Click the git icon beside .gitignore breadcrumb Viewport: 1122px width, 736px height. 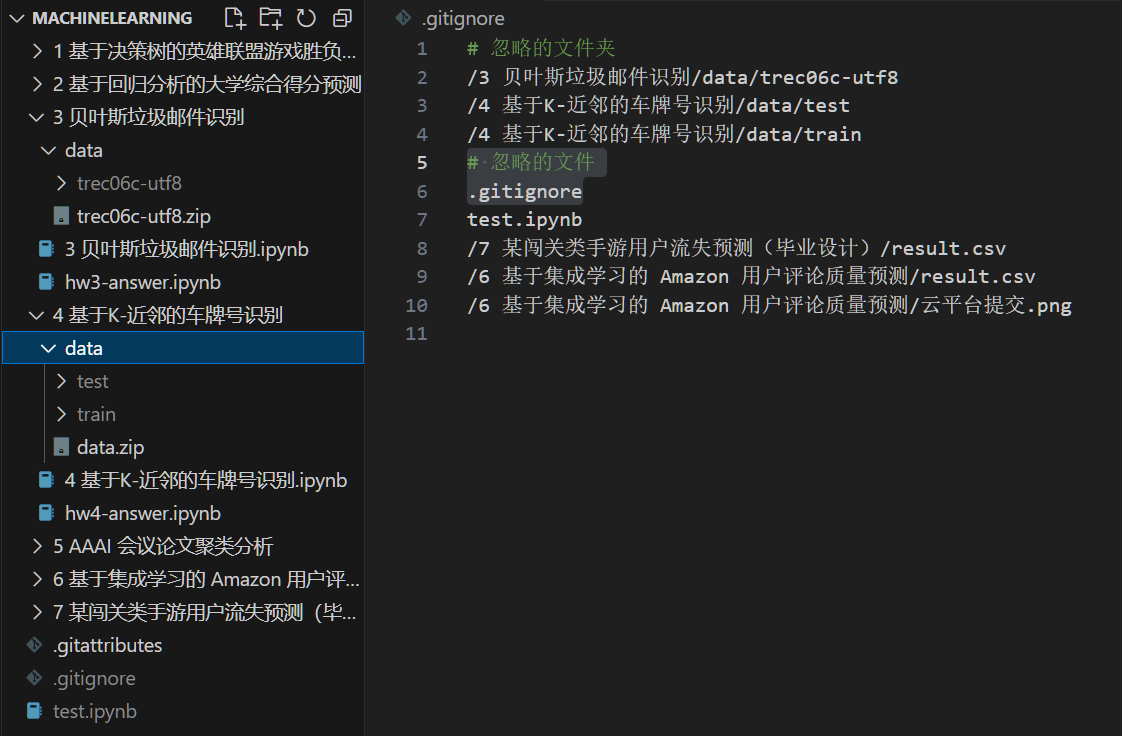click(404, 18)
